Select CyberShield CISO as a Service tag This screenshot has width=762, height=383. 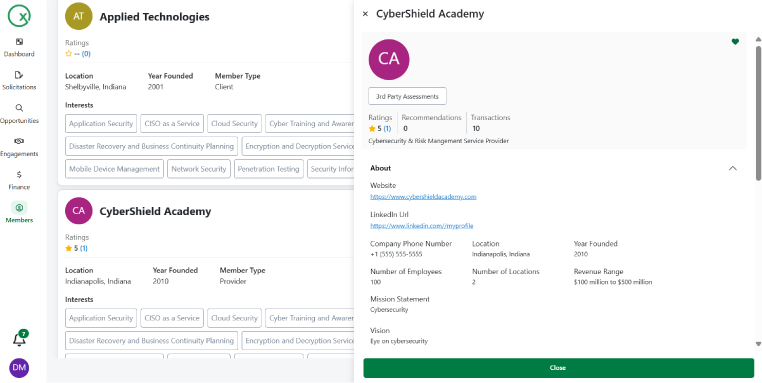pyautogui.click(x=172, y=318)
